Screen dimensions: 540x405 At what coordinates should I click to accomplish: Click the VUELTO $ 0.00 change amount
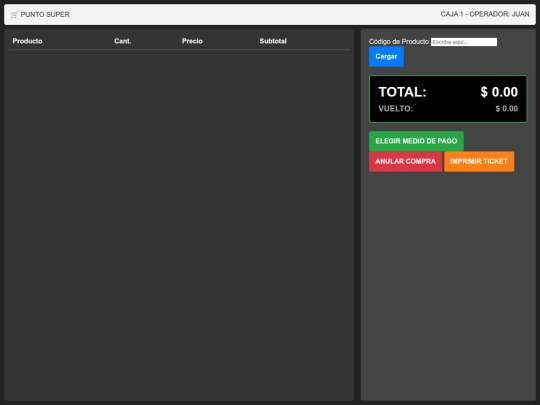507,108
